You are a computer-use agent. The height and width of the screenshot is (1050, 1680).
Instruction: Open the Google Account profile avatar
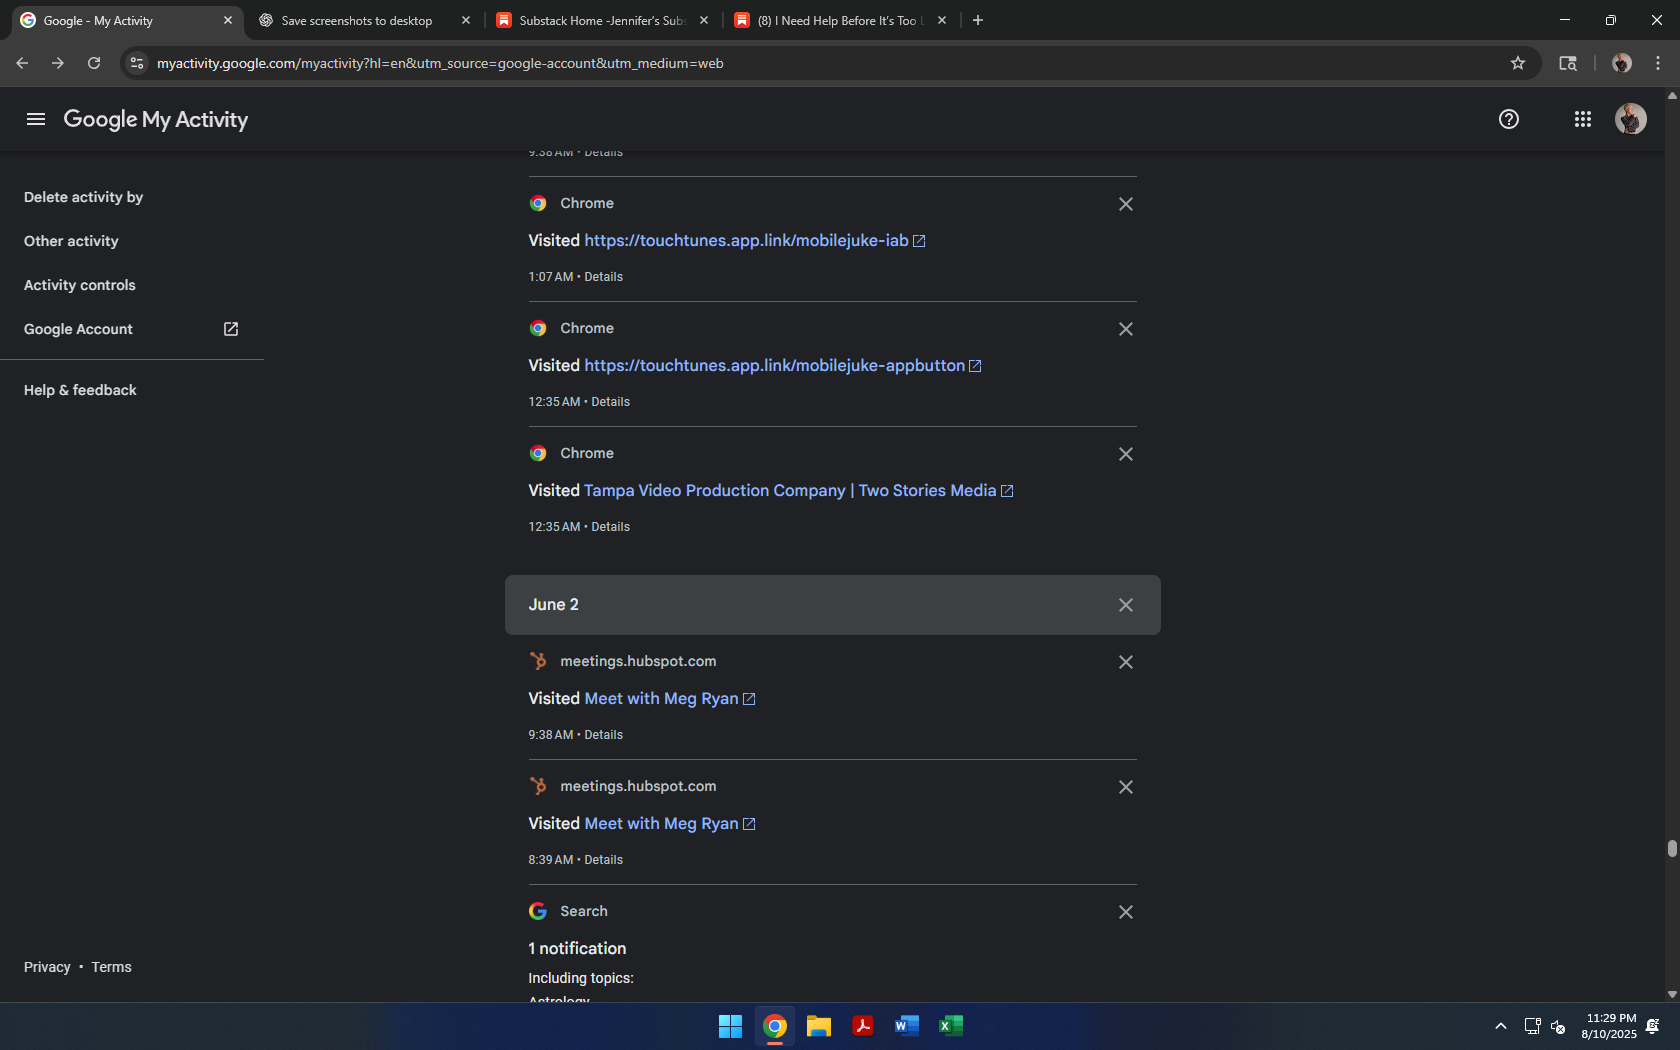pos(1631,119)
